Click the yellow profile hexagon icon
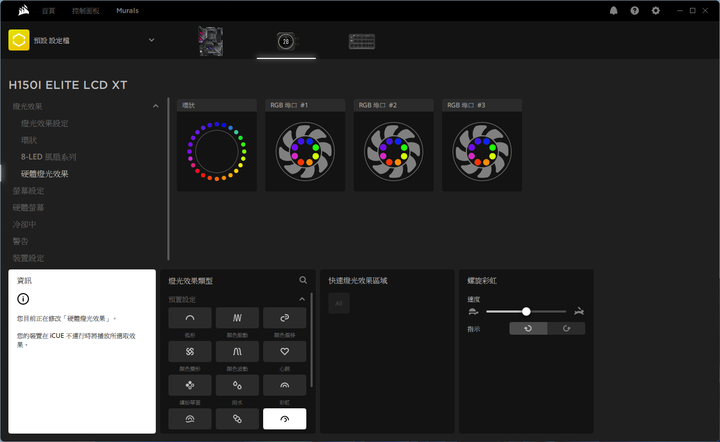Image resolution: width=720 pixels, height=442 pixels. pos(19,40)
